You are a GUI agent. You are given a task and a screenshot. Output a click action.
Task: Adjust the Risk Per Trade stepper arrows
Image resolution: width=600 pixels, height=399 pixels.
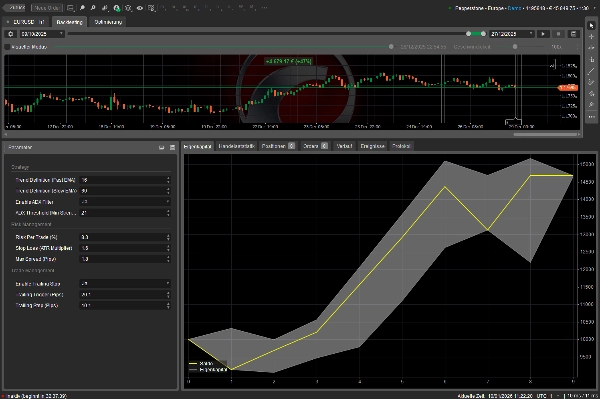pos(168,237)
